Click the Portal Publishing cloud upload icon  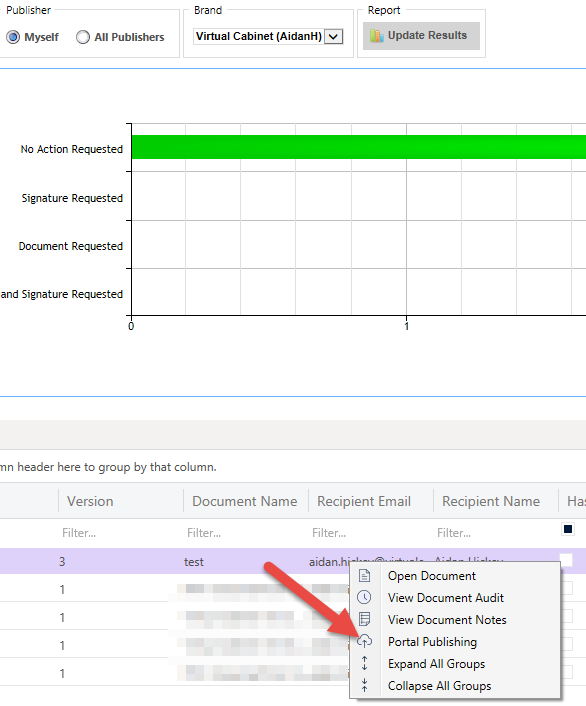[x=364, y=641]
